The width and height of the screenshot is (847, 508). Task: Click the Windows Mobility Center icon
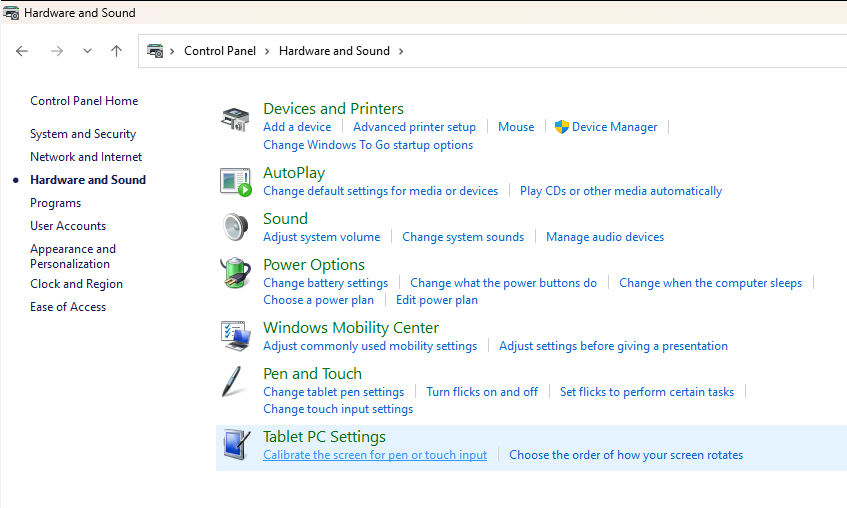point(234,336)
